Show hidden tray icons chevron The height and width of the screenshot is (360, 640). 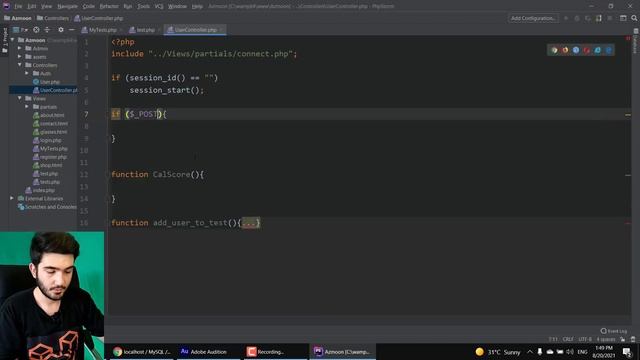pos(530,352)
